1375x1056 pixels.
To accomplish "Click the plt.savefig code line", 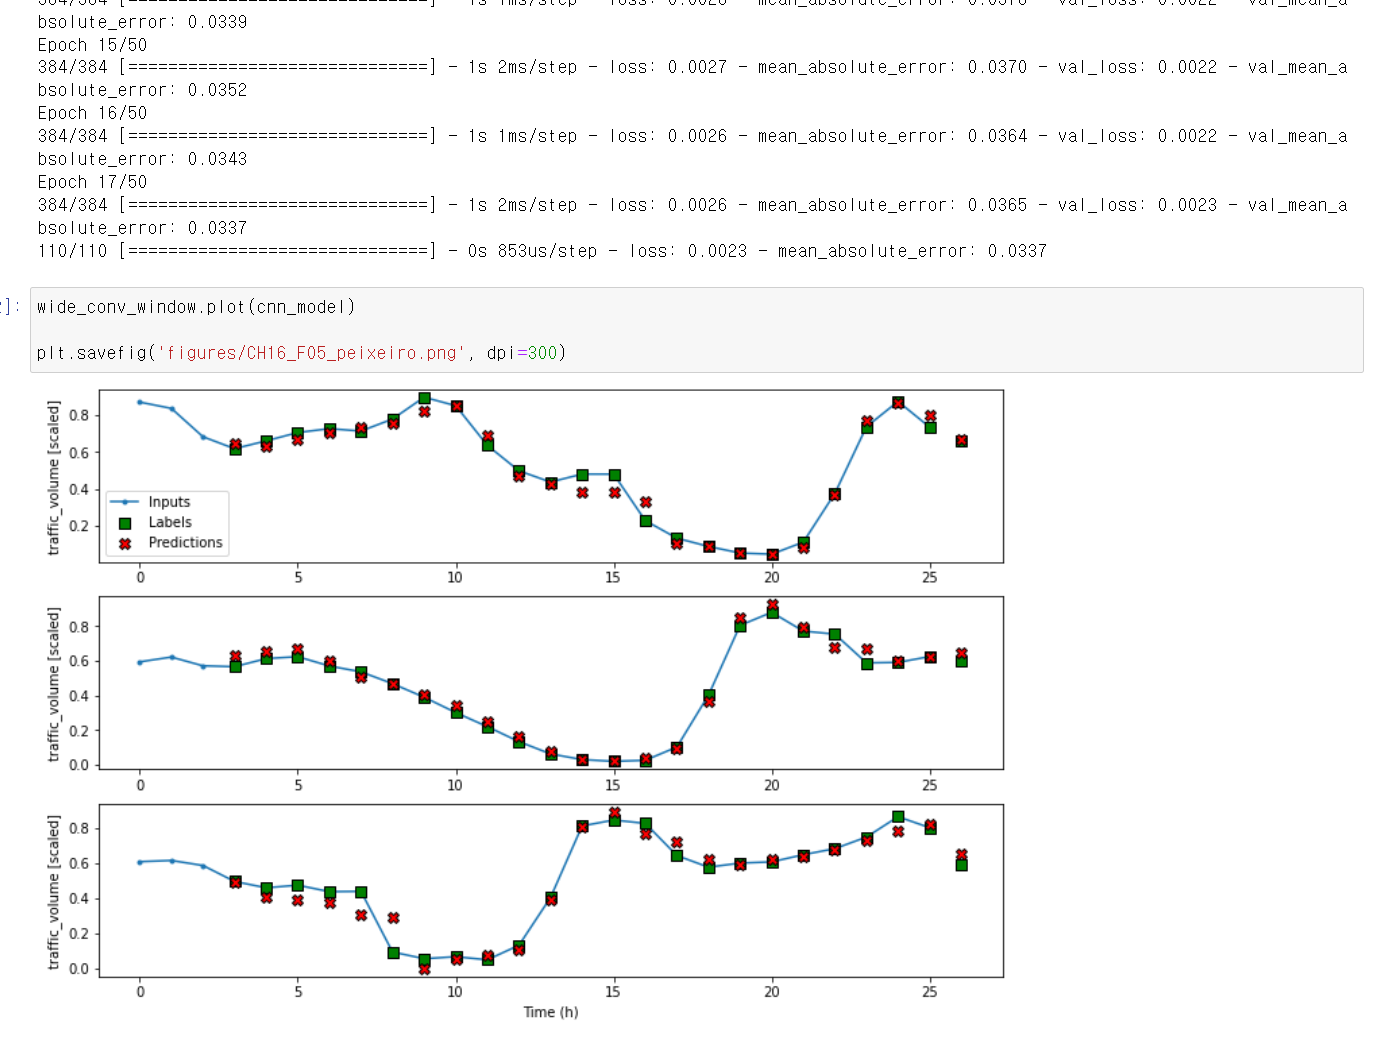I will click(x=301, y=353).
